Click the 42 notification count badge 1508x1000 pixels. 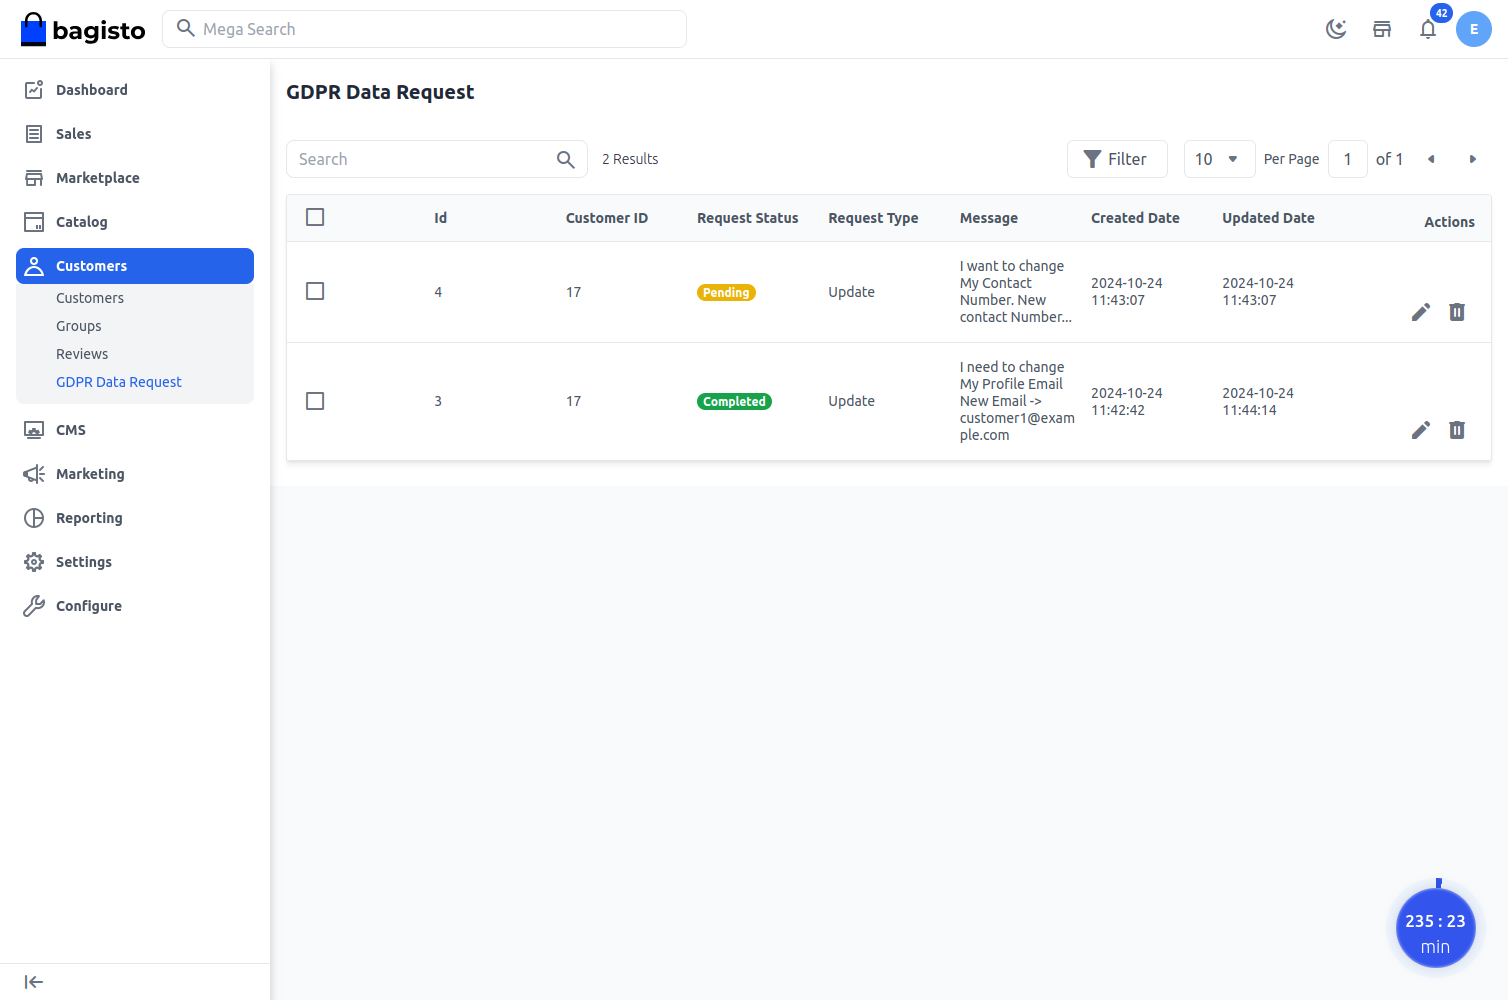[1441, 13]
